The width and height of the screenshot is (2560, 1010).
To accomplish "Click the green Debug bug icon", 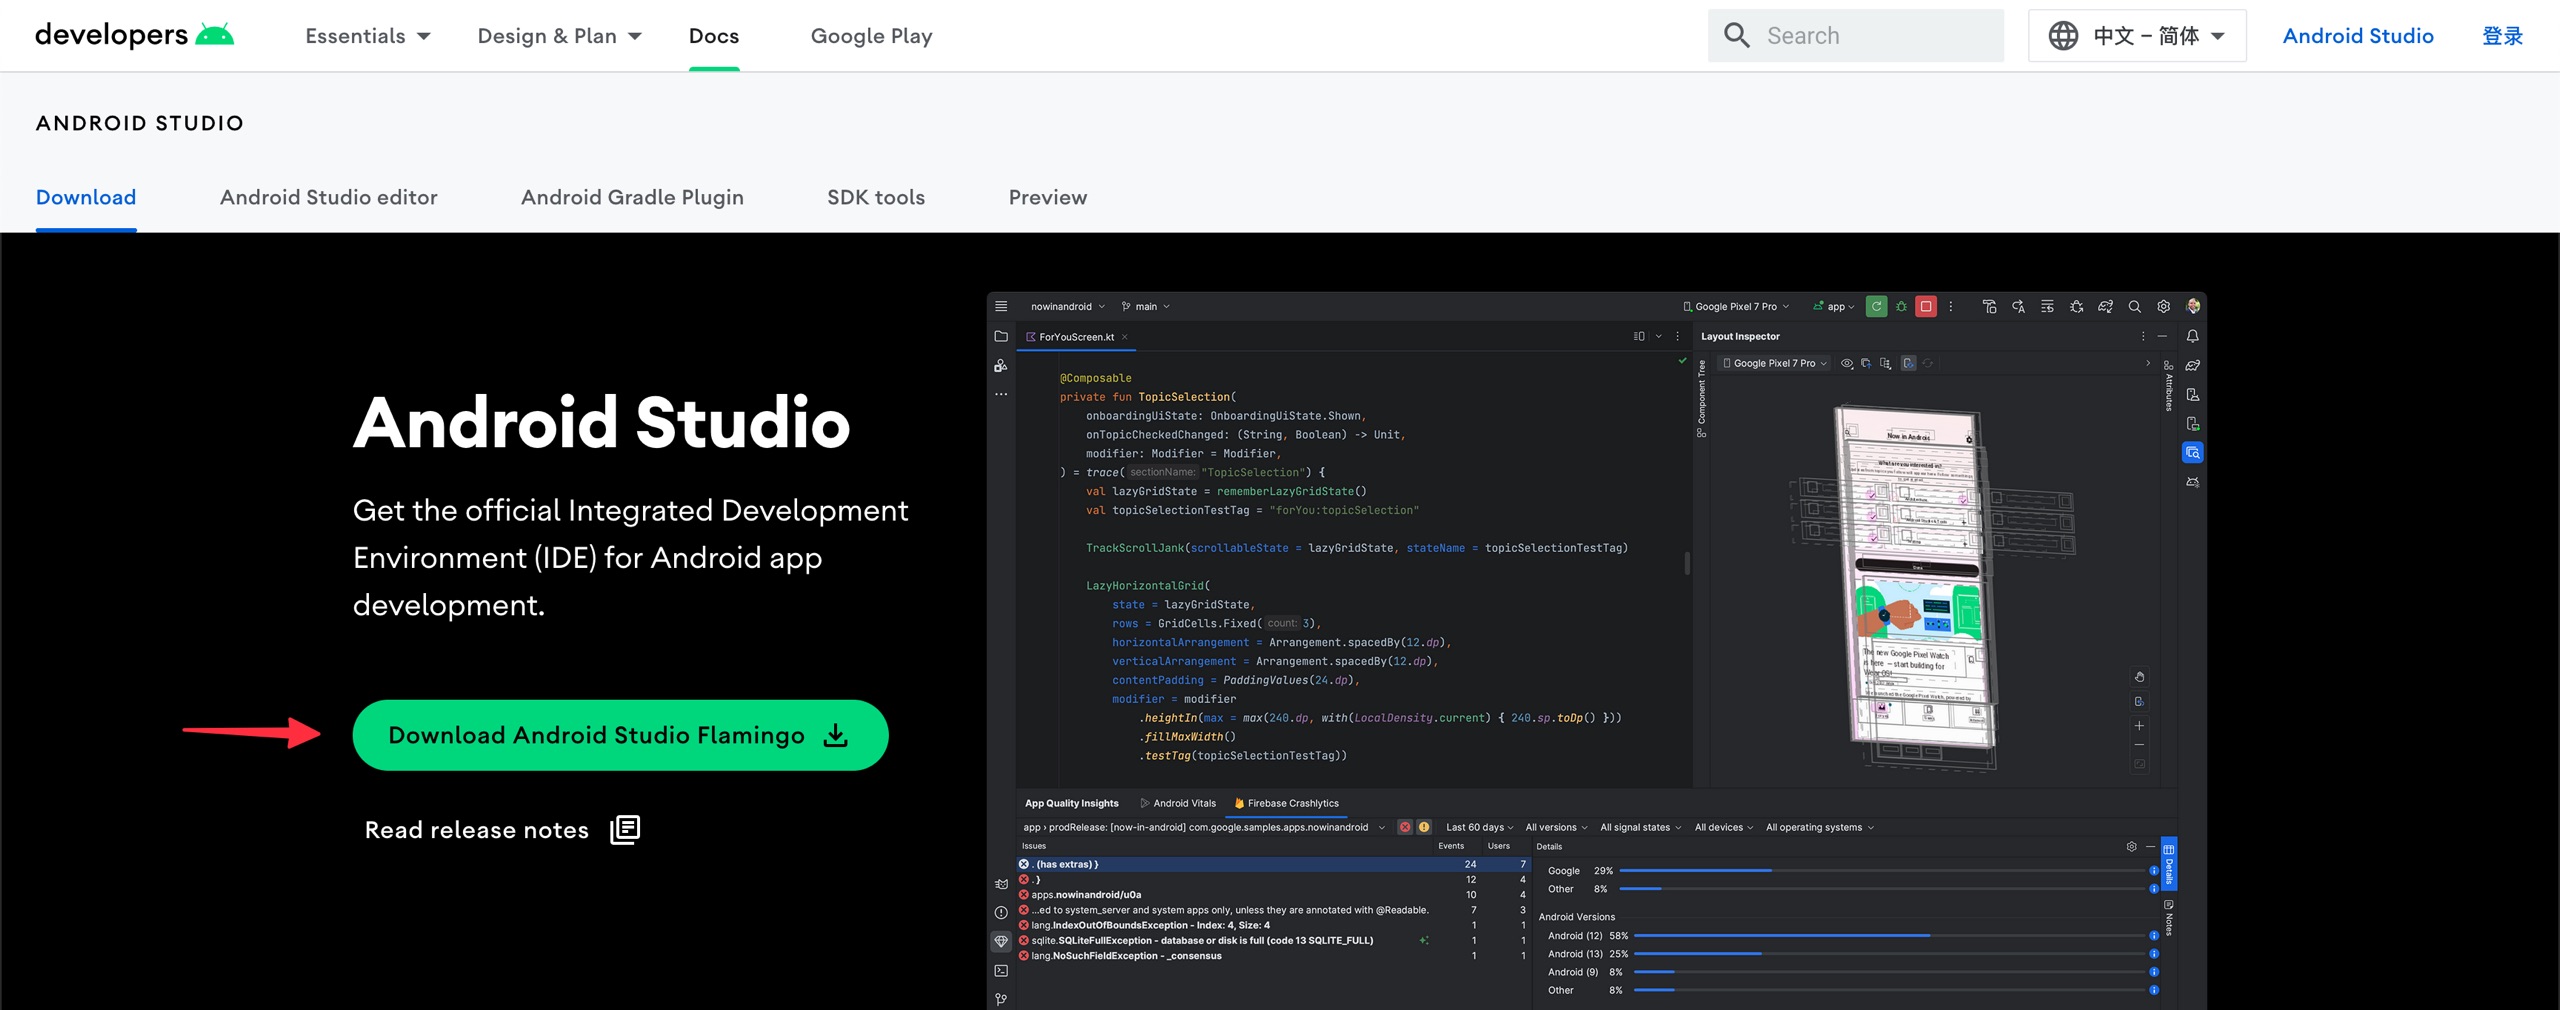I will 1901,307.
